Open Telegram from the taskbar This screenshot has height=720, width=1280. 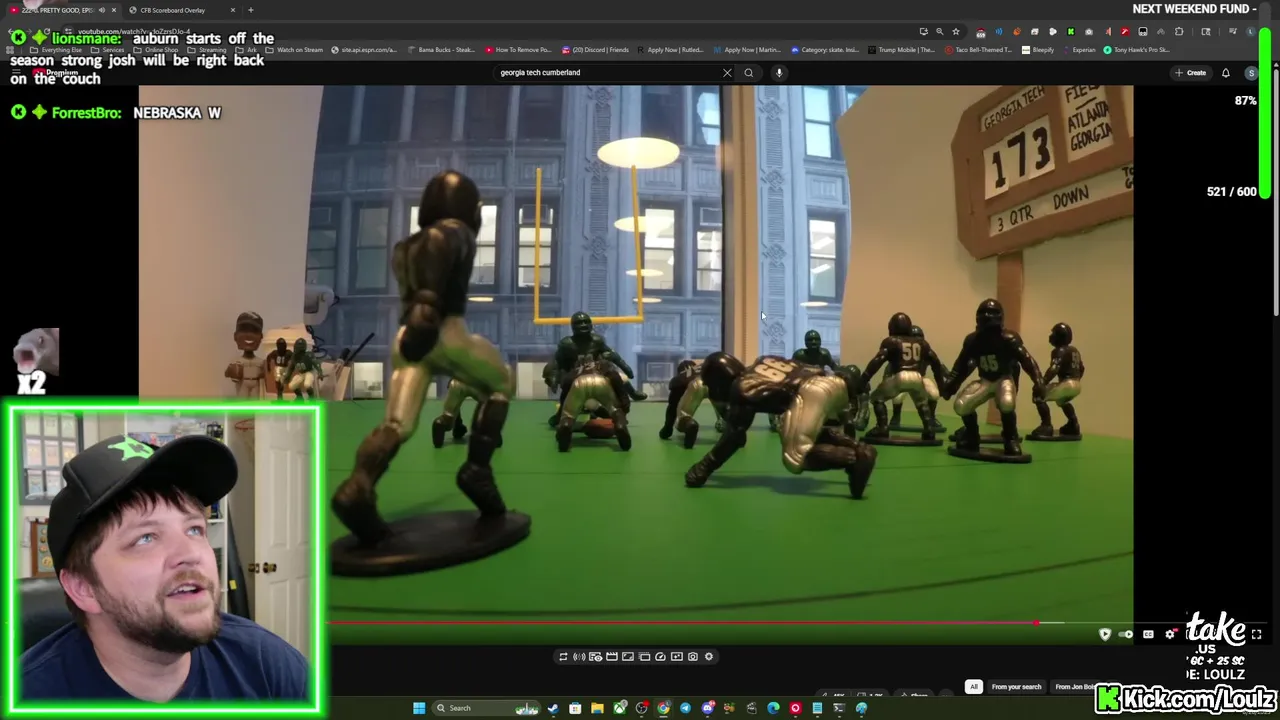click(x=685, y=708)
